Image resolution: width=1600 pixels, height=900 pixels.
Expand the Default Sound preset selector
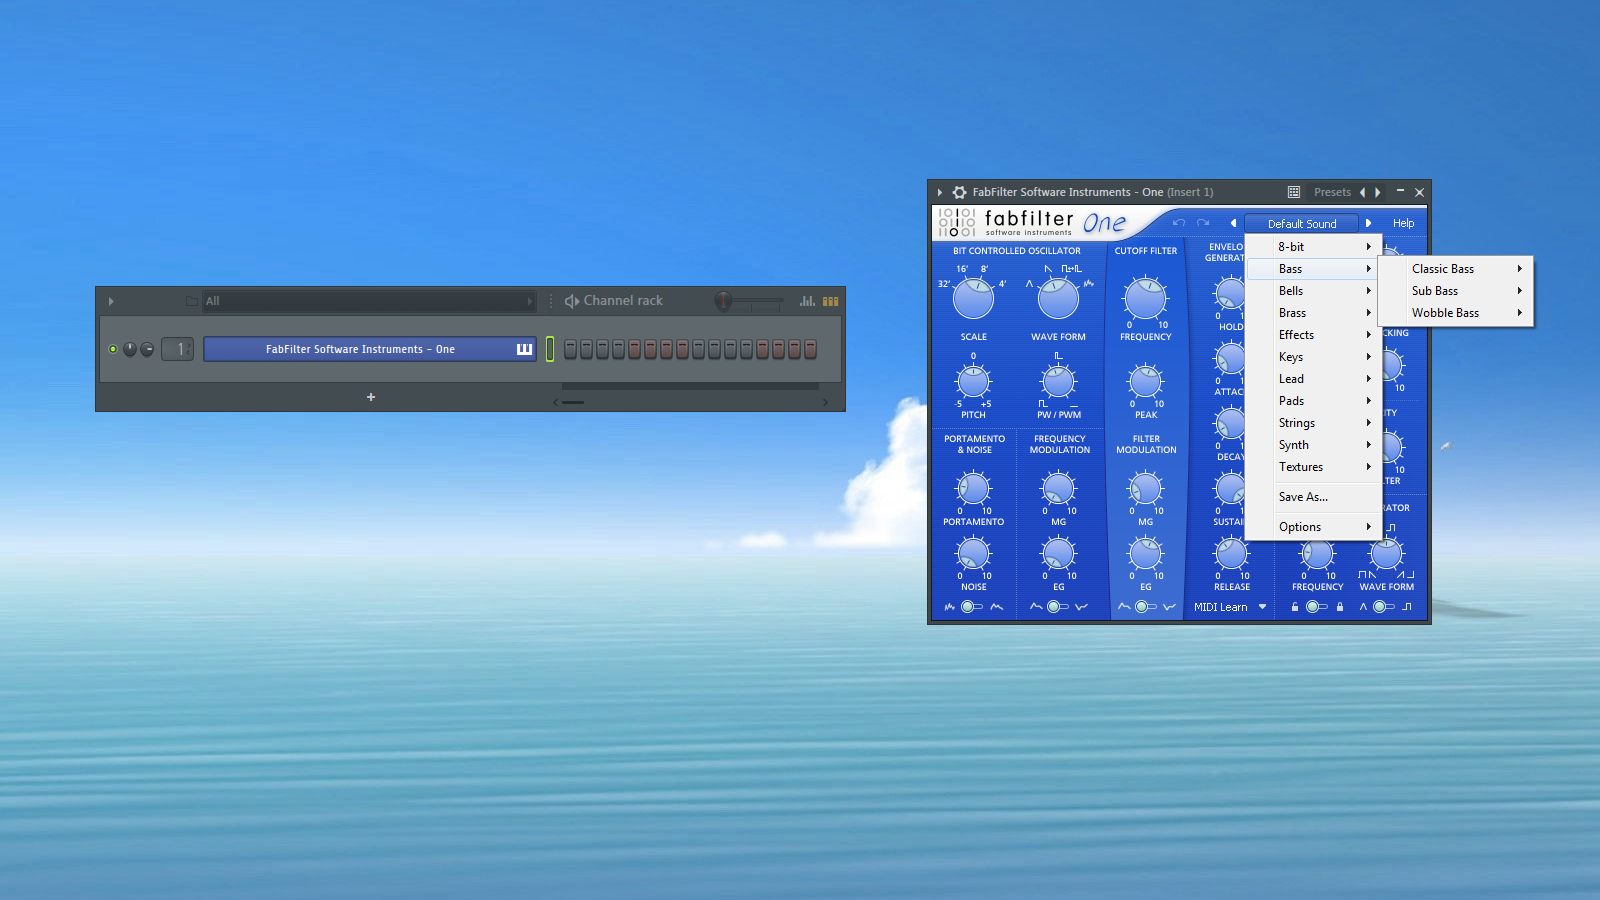(1301, 224)
